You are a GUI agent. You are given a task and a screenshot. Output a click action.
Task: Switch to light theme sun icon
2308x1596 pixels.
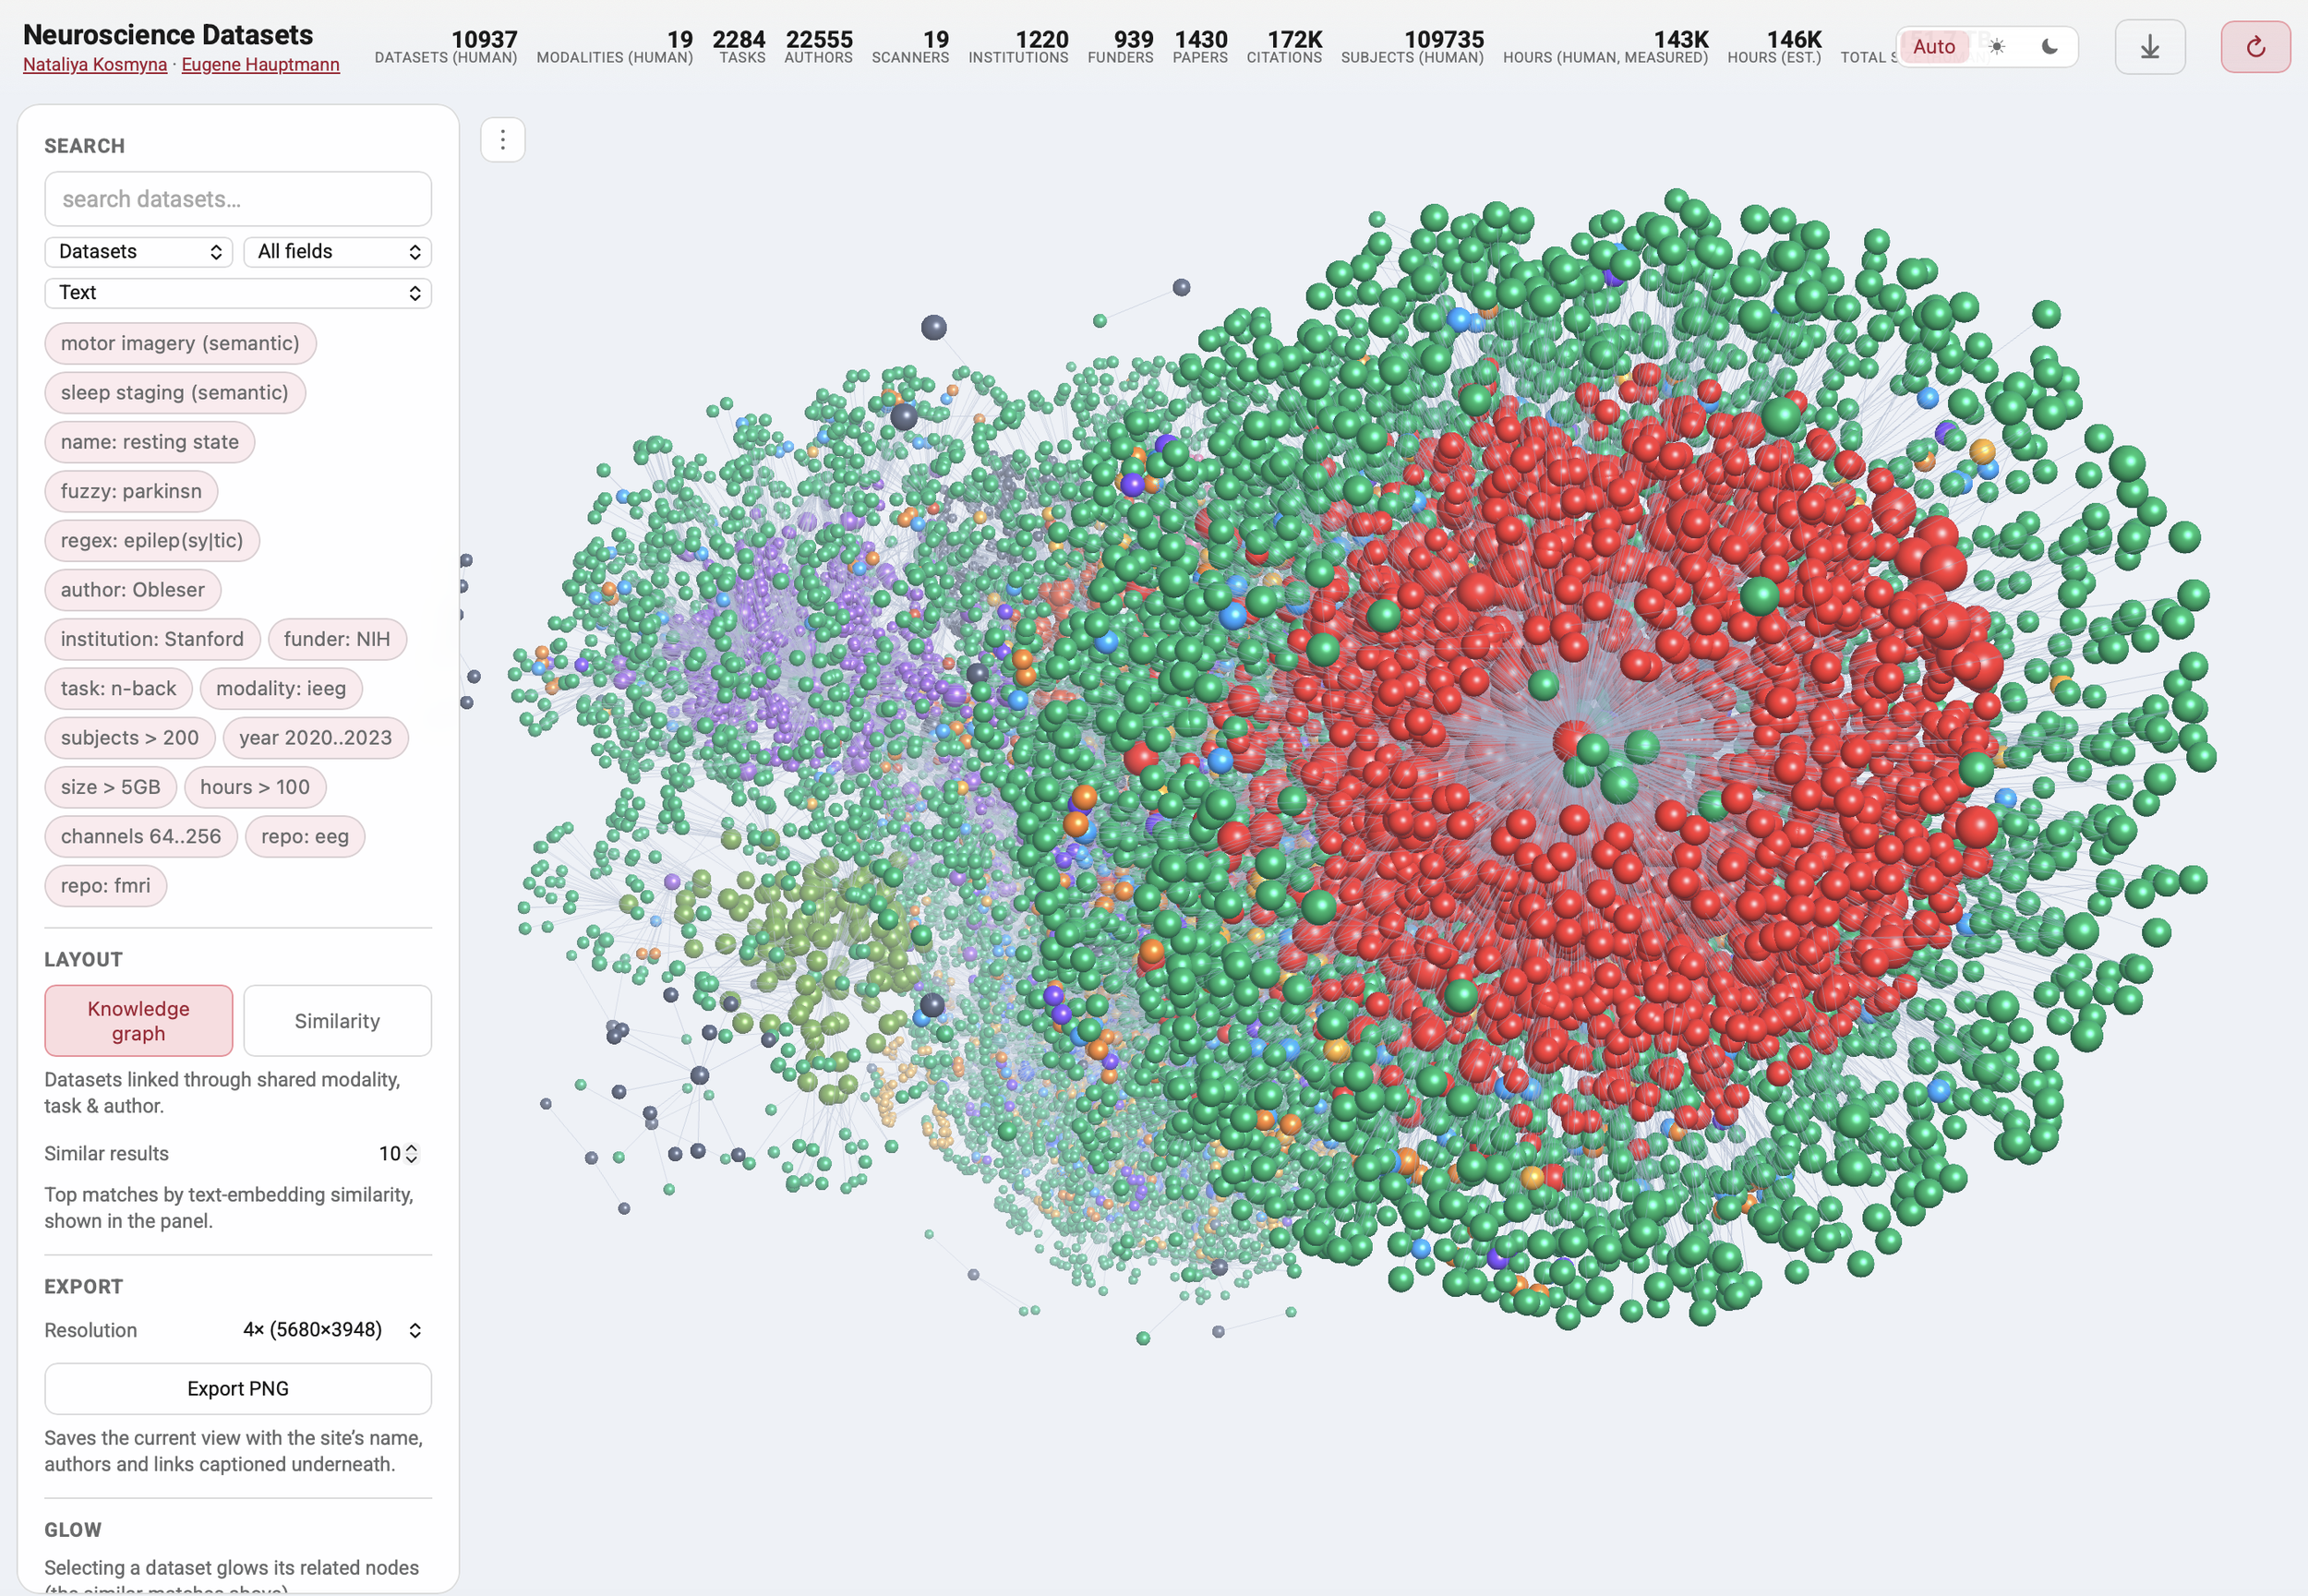pos(1997,47)
